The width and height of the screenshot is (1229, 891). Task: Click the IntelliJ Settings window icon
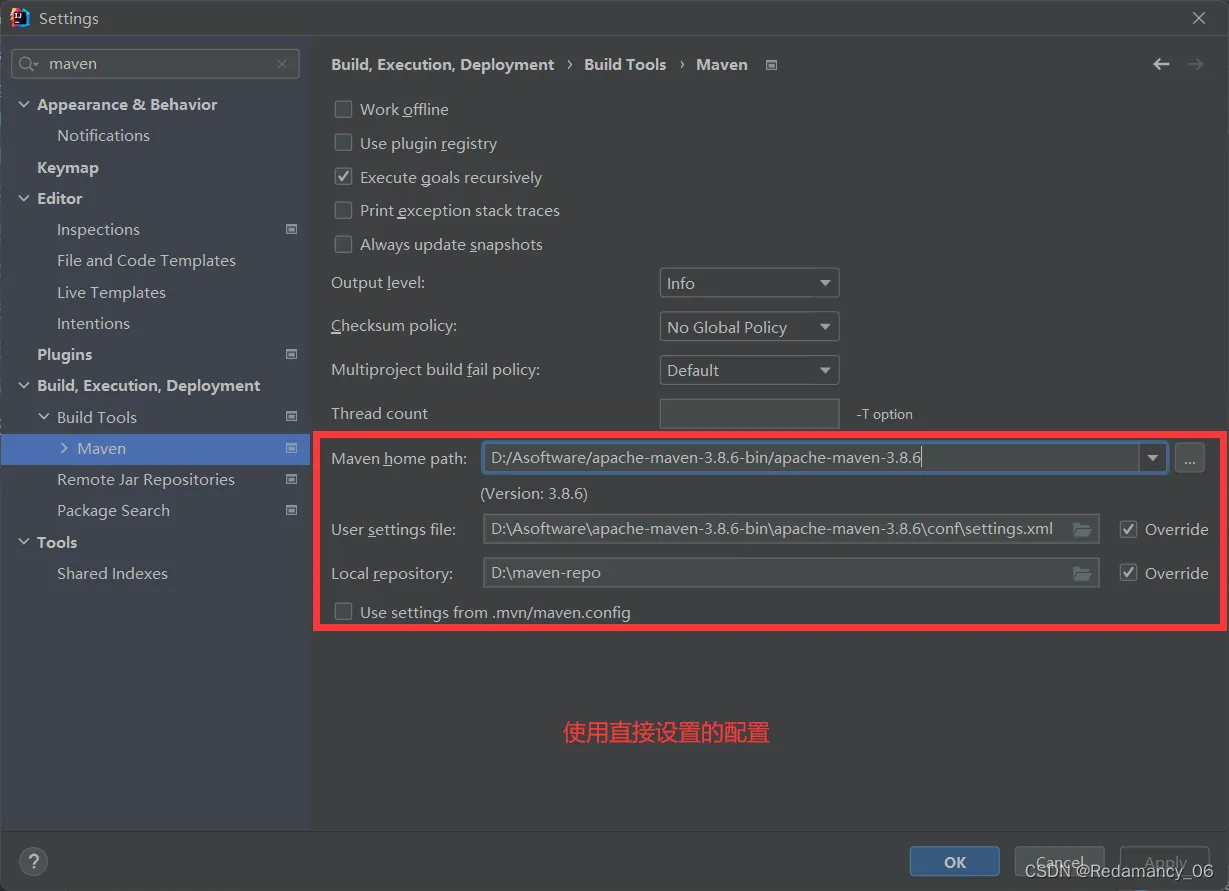[19, 18]
